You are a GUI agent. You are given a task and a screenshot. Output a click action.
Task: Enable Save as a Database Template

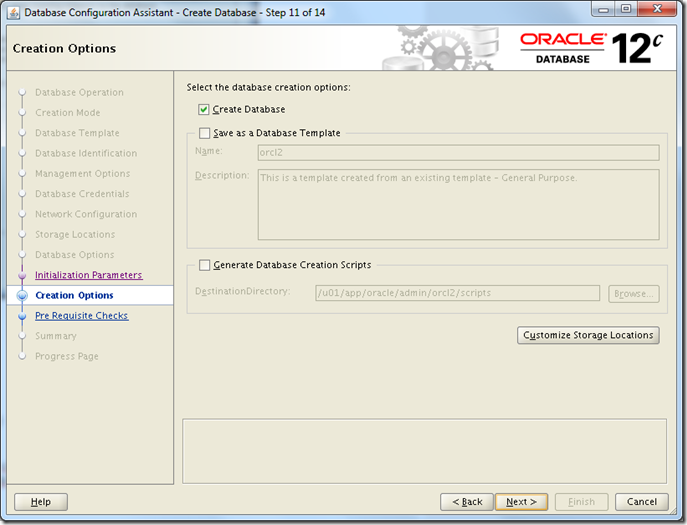click(x=204, y=133)
